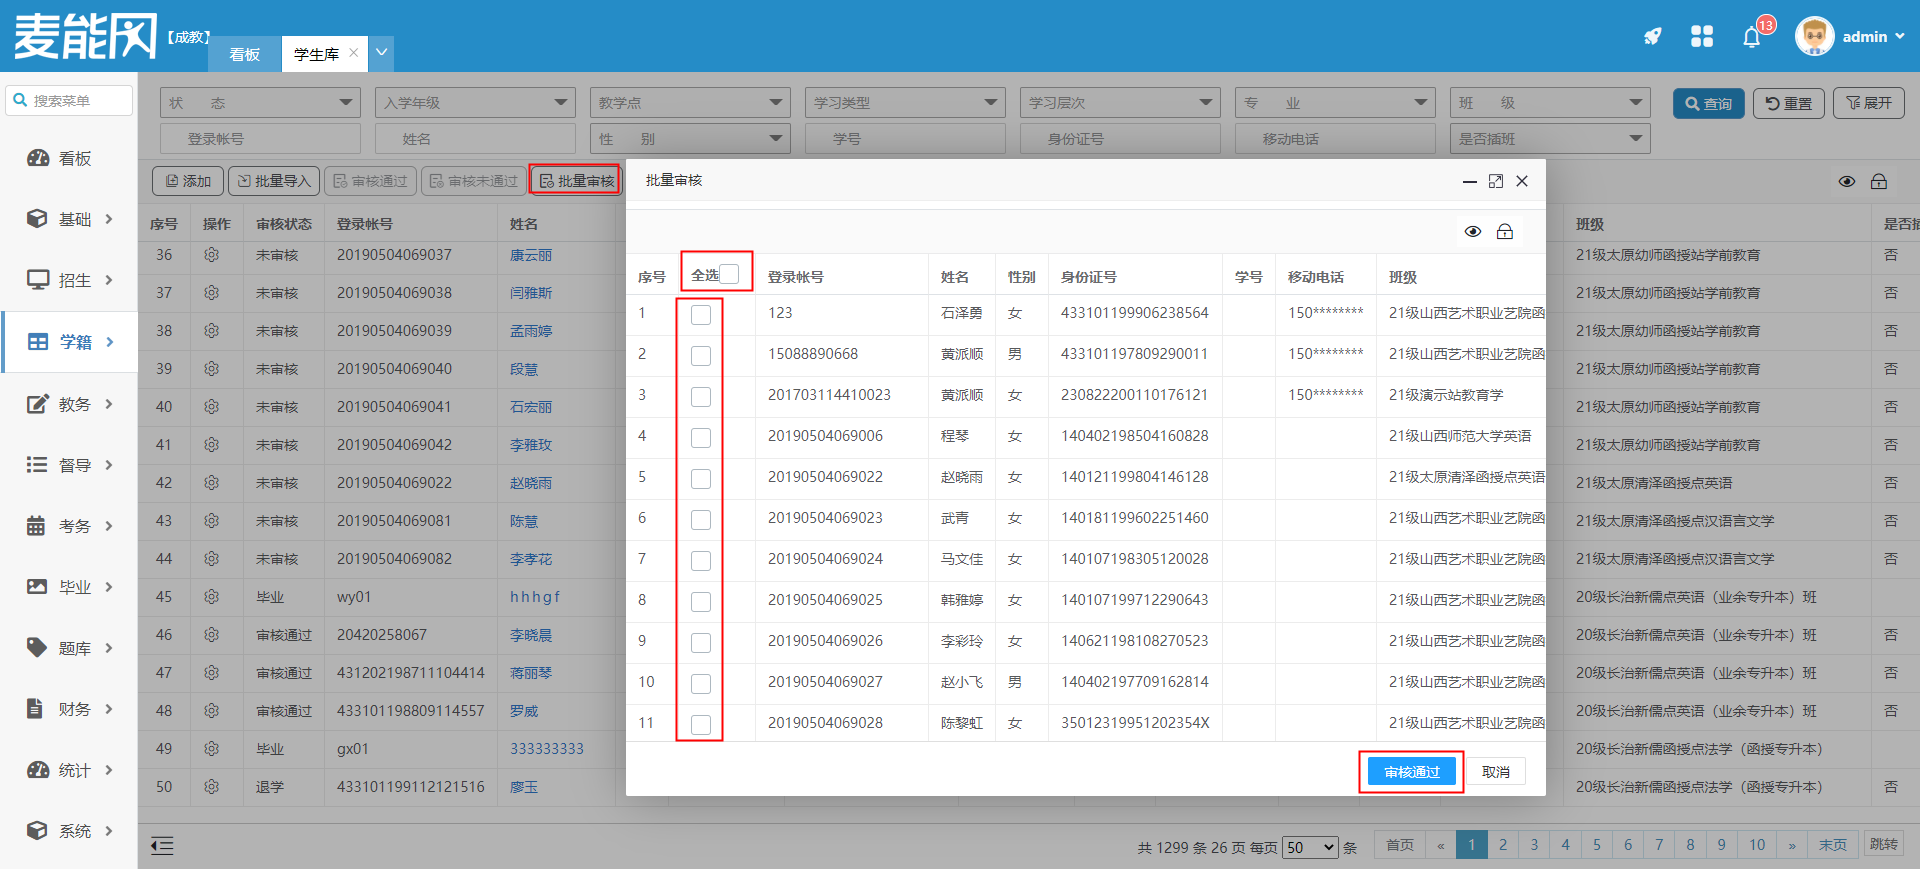Switch to the 看板 tab
Screen dimensions: 1920x869
pyautogui.click(x=244, y=54)
